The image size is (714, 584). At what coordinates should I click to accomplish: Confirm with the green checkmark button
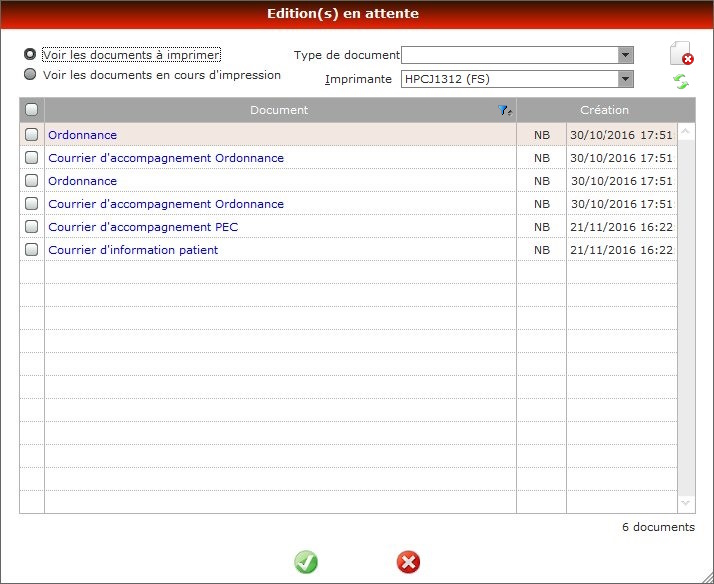[x=306, y=562]
